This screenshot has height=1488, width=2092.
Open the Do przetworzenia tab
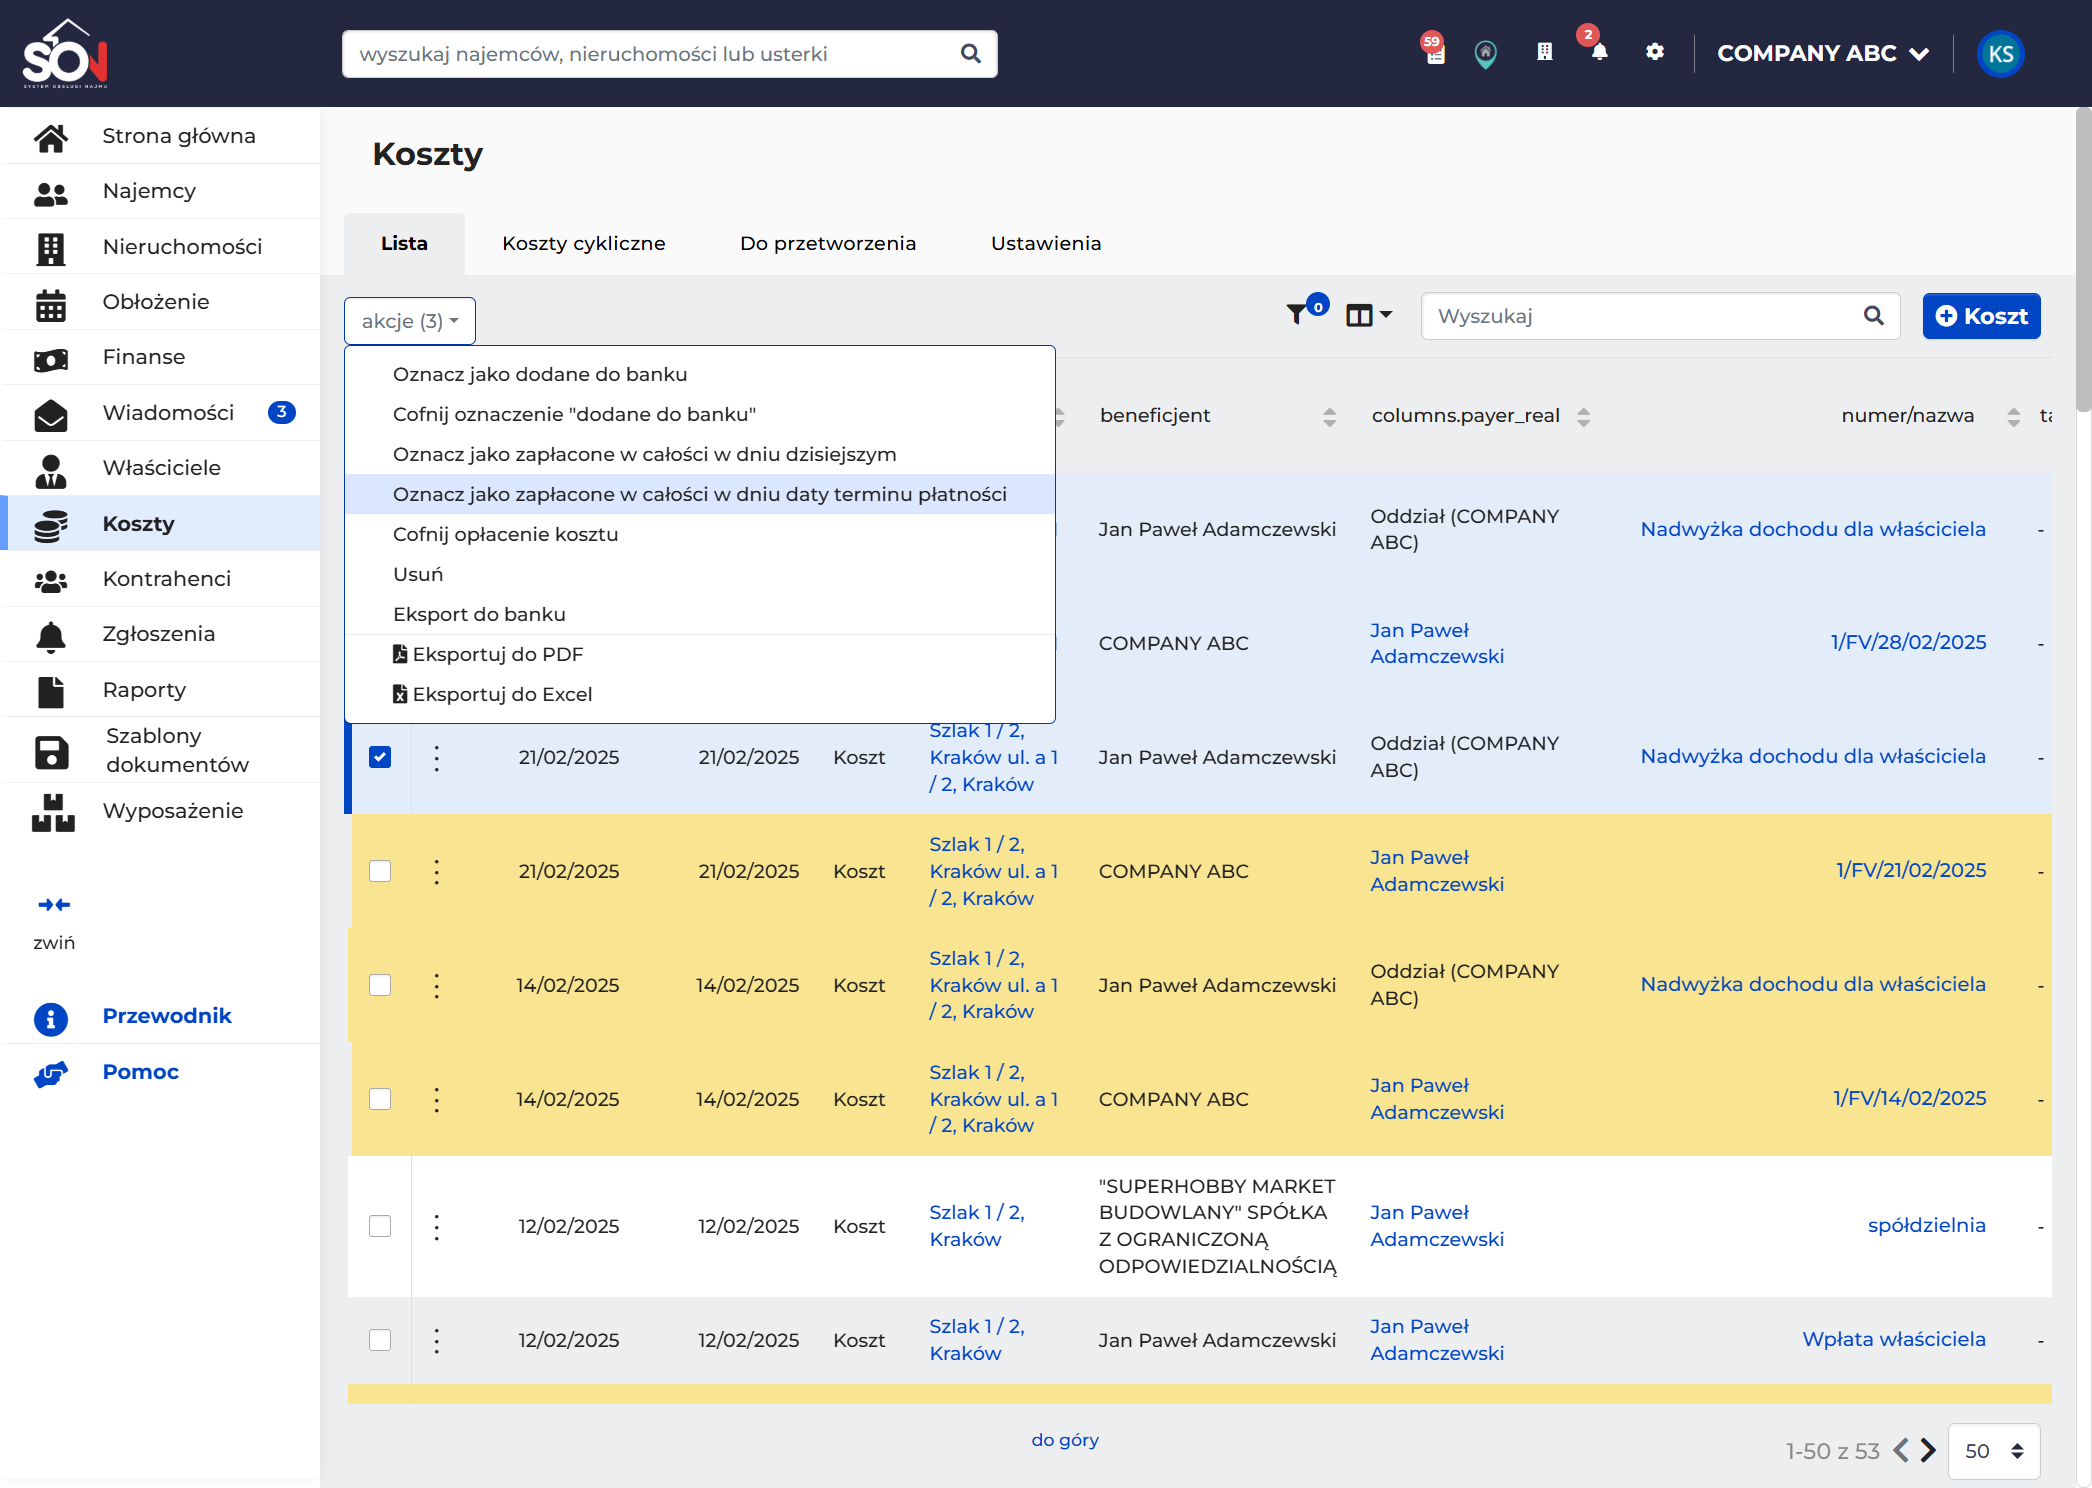tap(828, 243)
